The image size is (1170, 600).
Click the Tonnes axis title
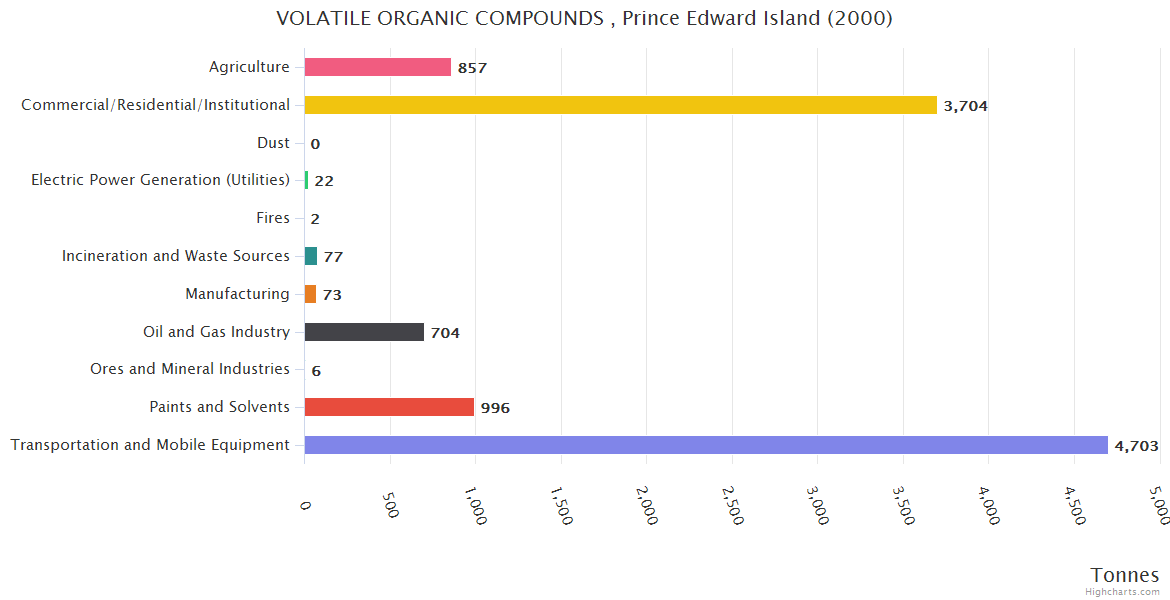[x=1124, y=575]
